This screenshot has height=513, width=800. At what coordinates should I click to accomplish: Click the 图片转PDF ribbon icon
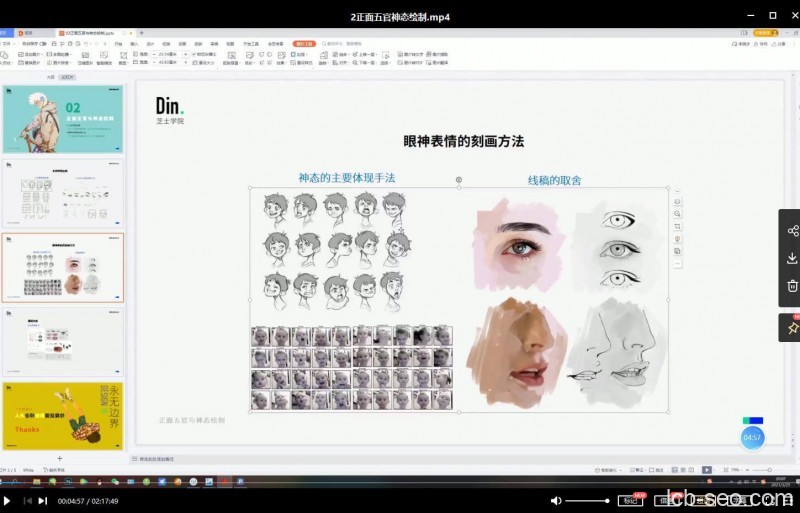[411, 62]
